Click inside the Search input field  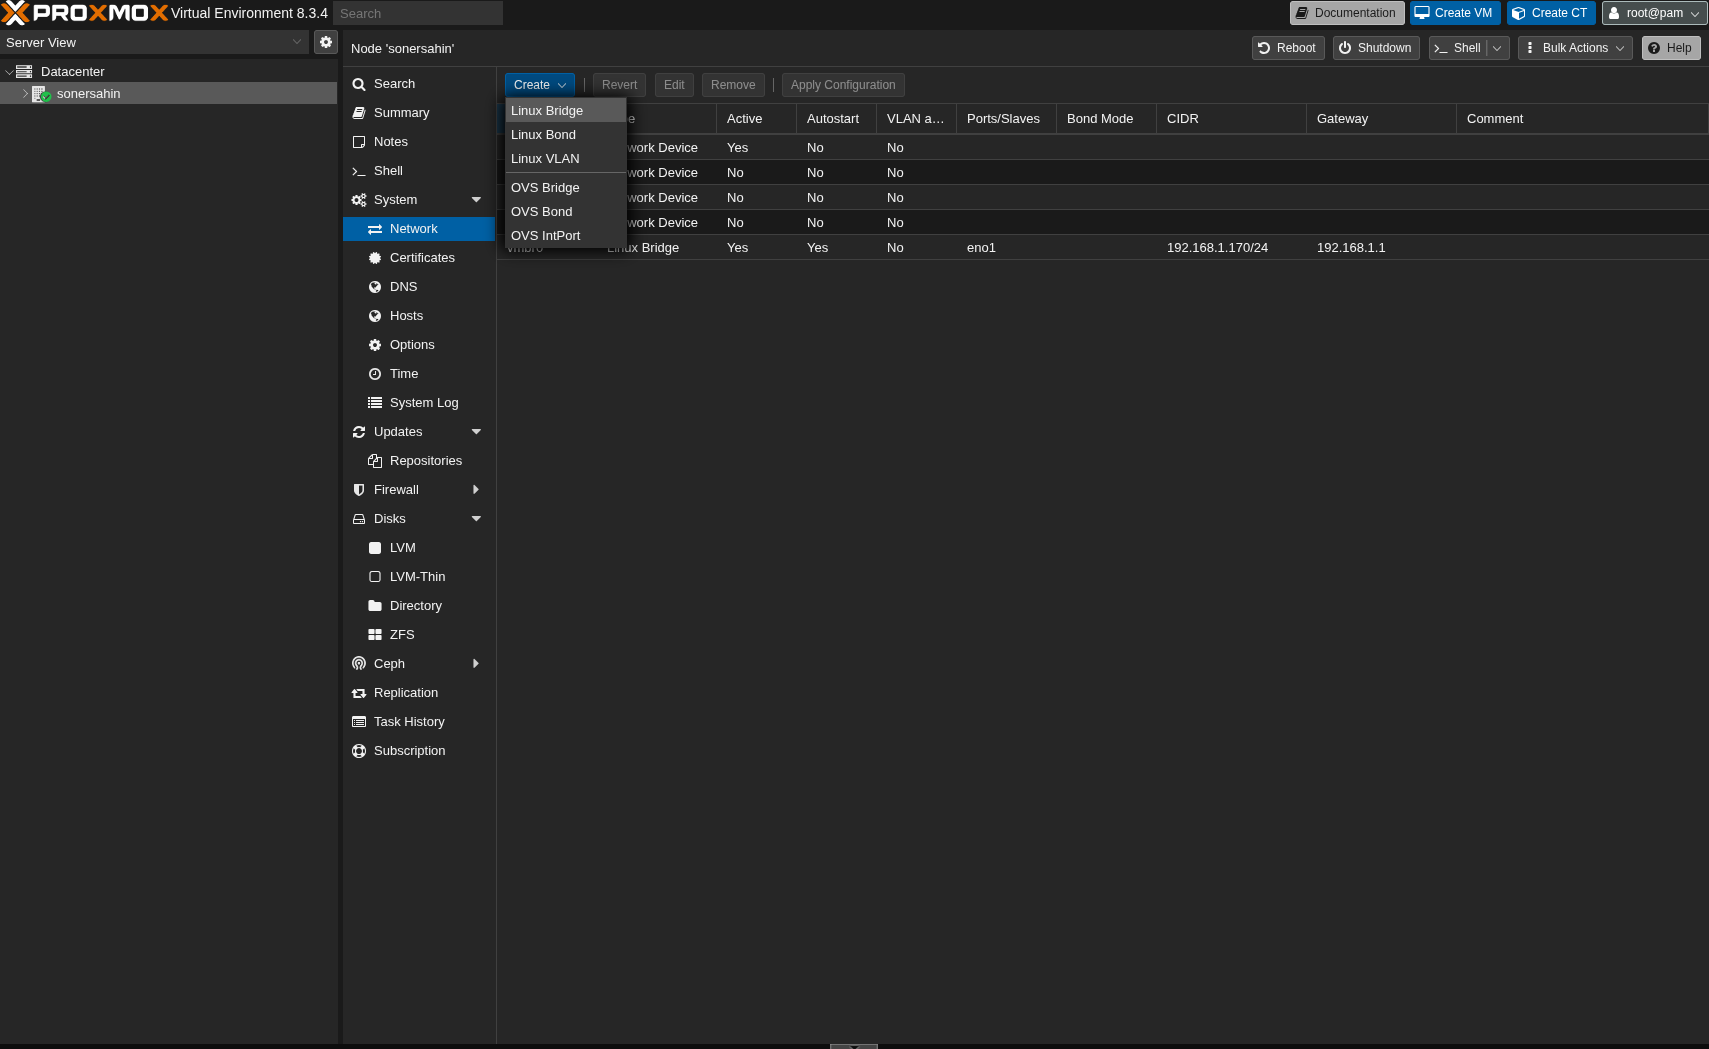[418, 12]
